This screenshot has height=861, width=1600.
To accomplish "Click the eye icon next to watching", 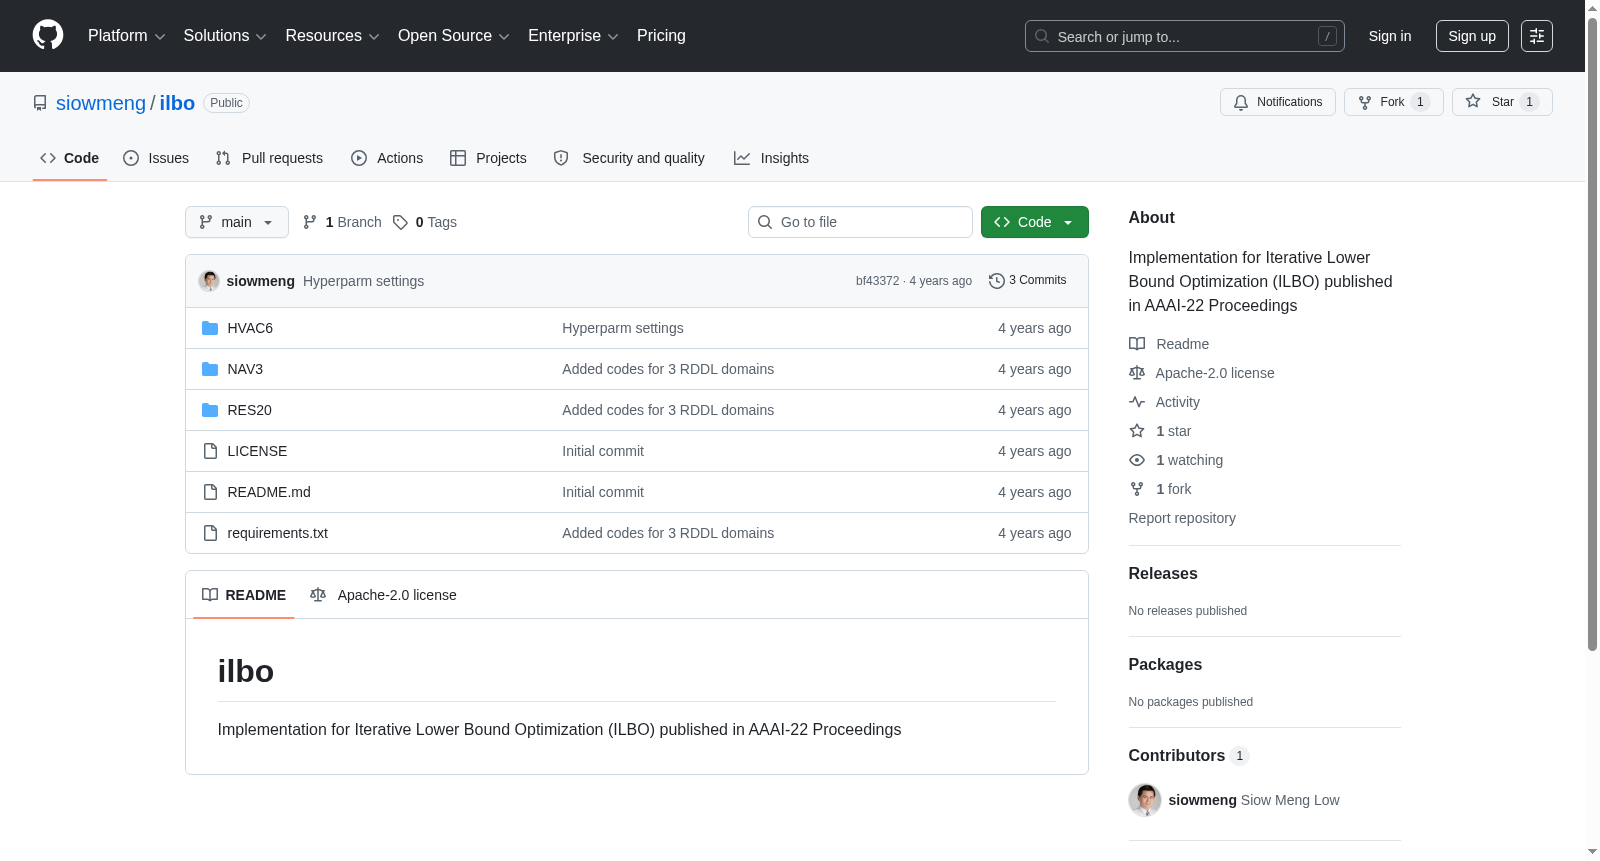I will (x=1137, y=460).
